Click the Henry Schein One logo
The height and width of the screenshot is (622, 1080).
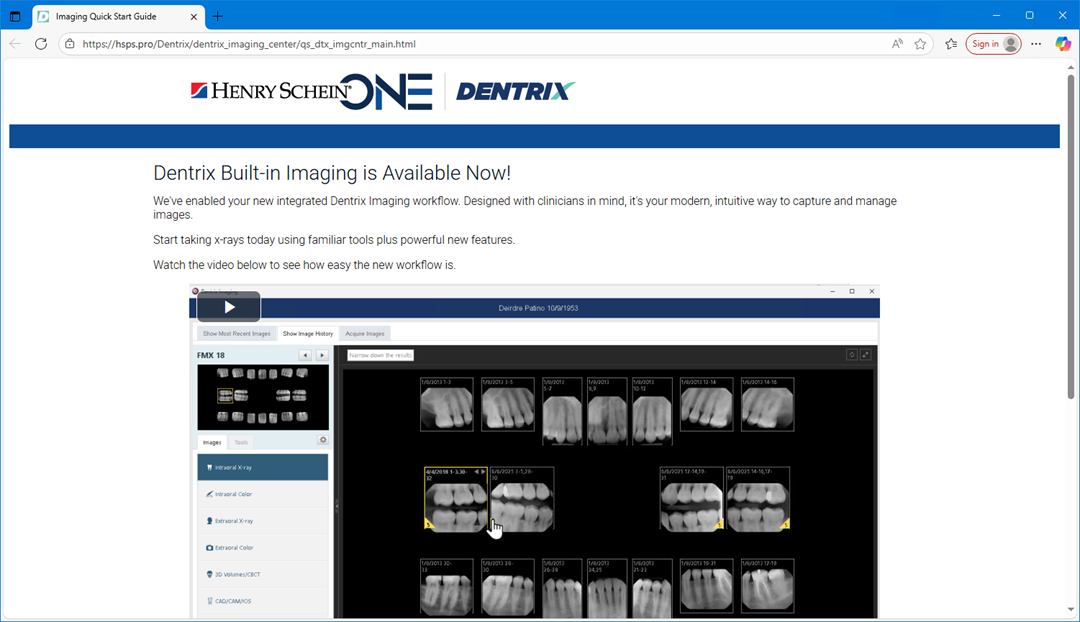coord(311,91)
